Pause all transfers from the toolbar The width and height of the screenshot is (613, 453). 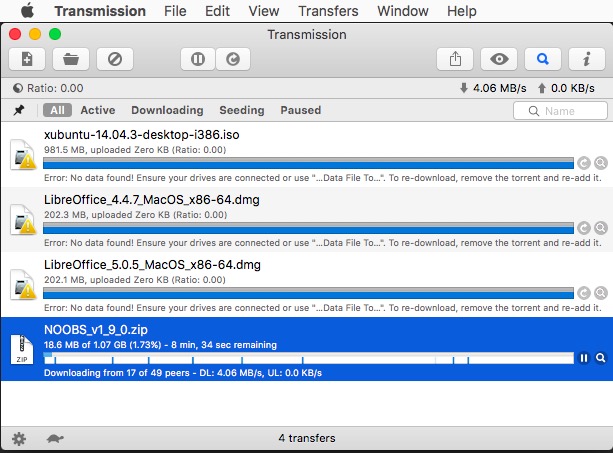click(x=198, y=59)
